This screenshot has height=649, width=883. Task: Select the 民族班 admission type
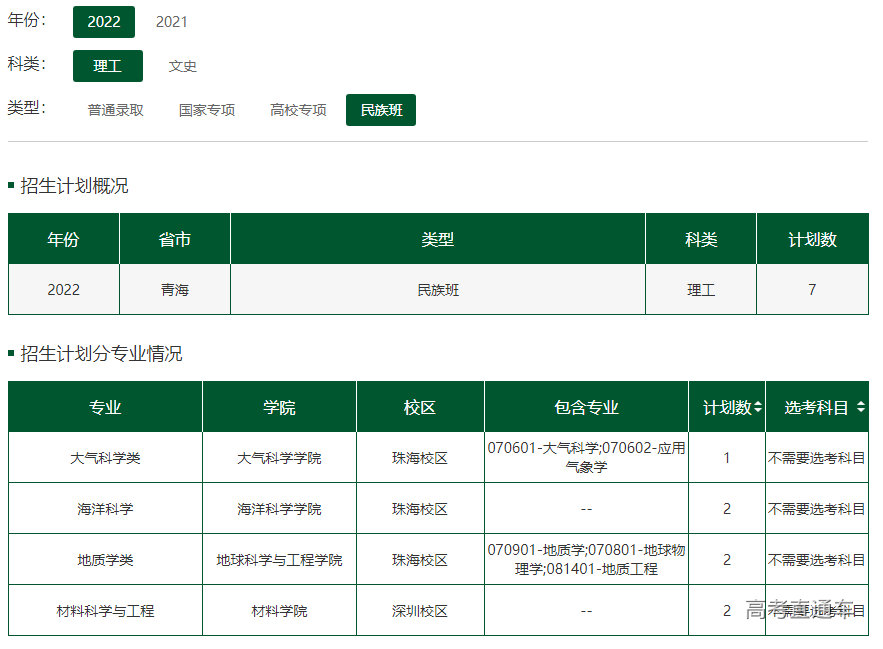(381, 110)
